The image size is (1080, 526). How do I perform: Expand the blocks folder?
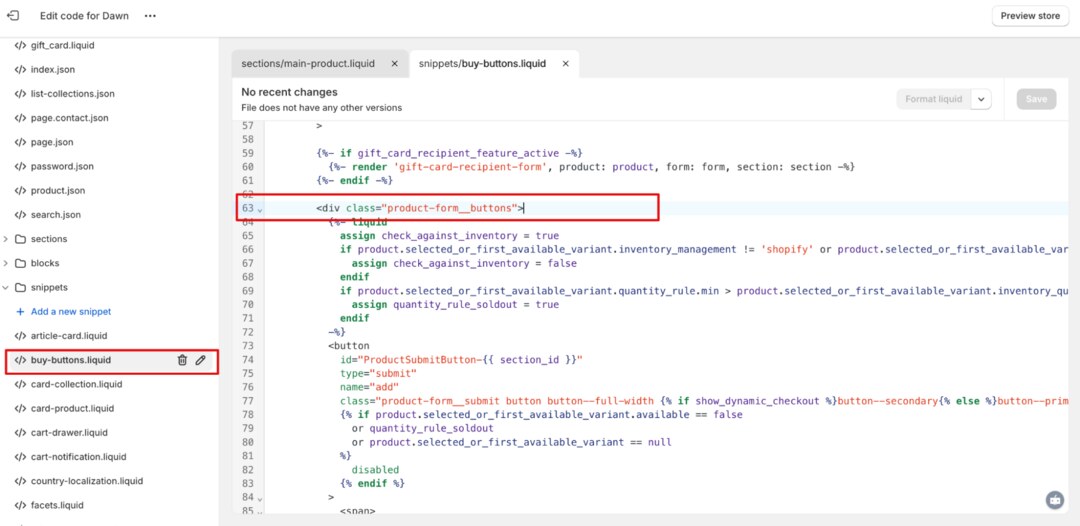pos(6,263)
